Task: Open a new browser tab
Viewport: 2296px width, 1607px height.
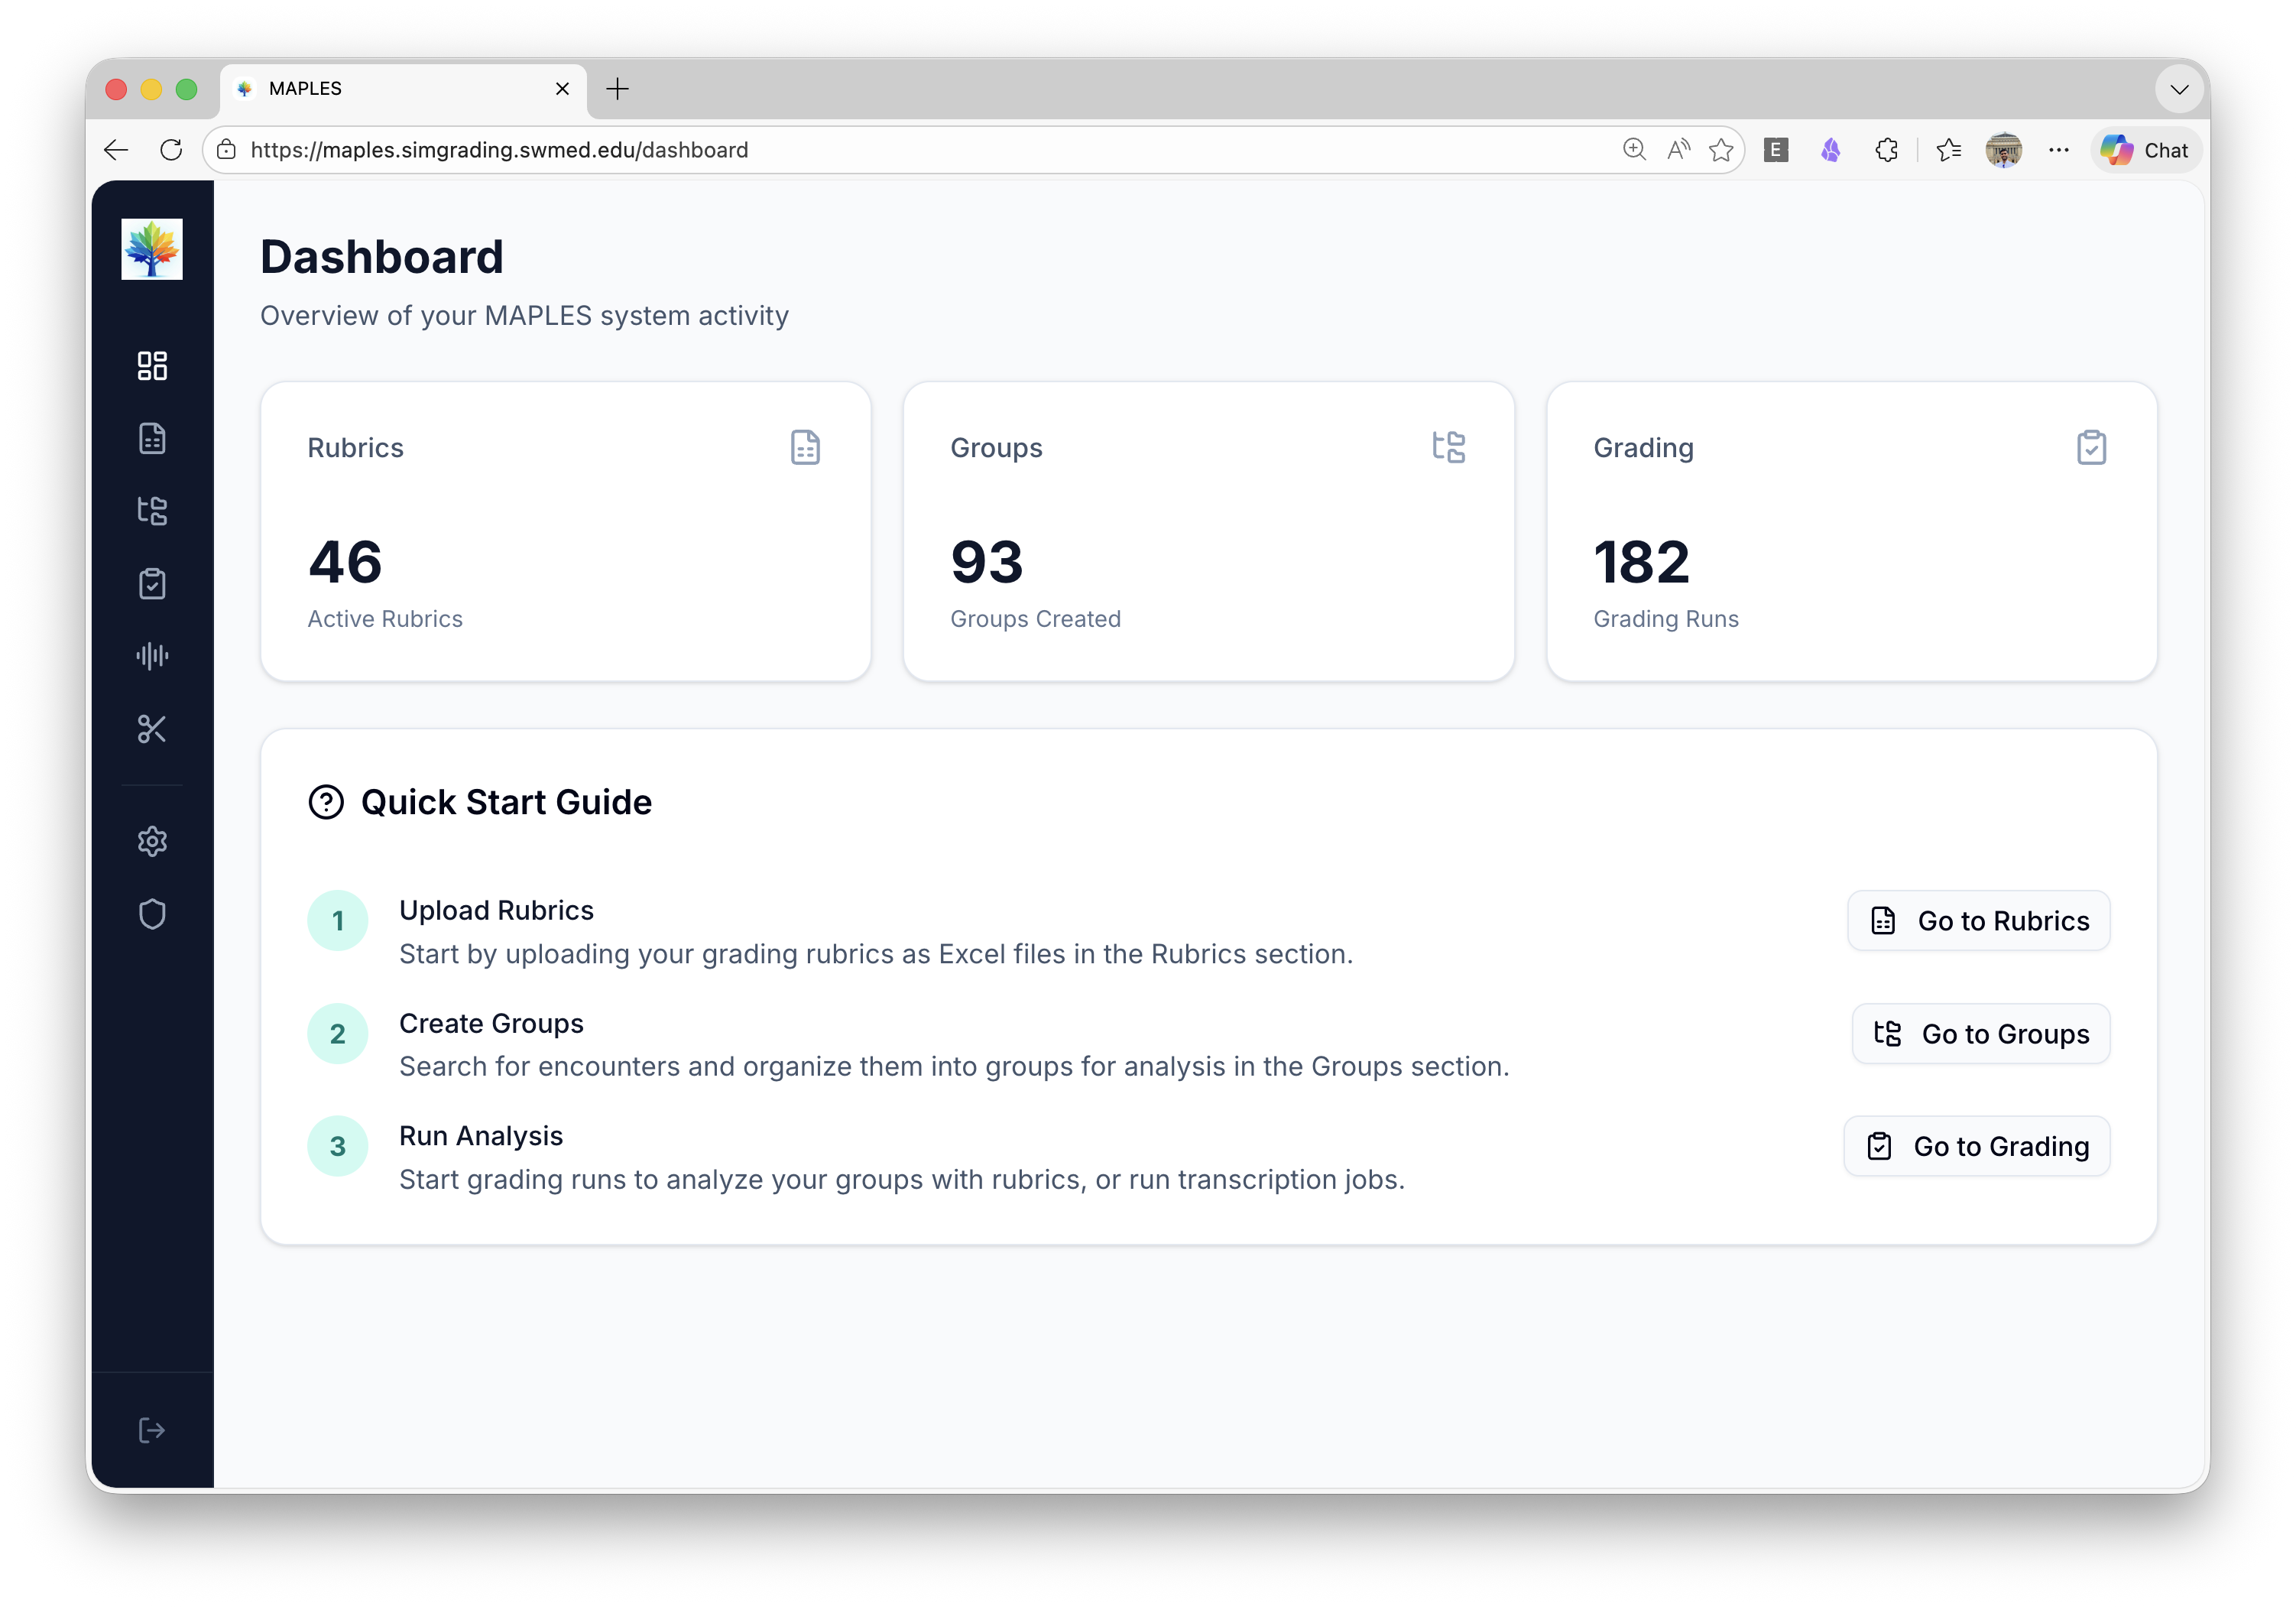Action: [618, 89]
